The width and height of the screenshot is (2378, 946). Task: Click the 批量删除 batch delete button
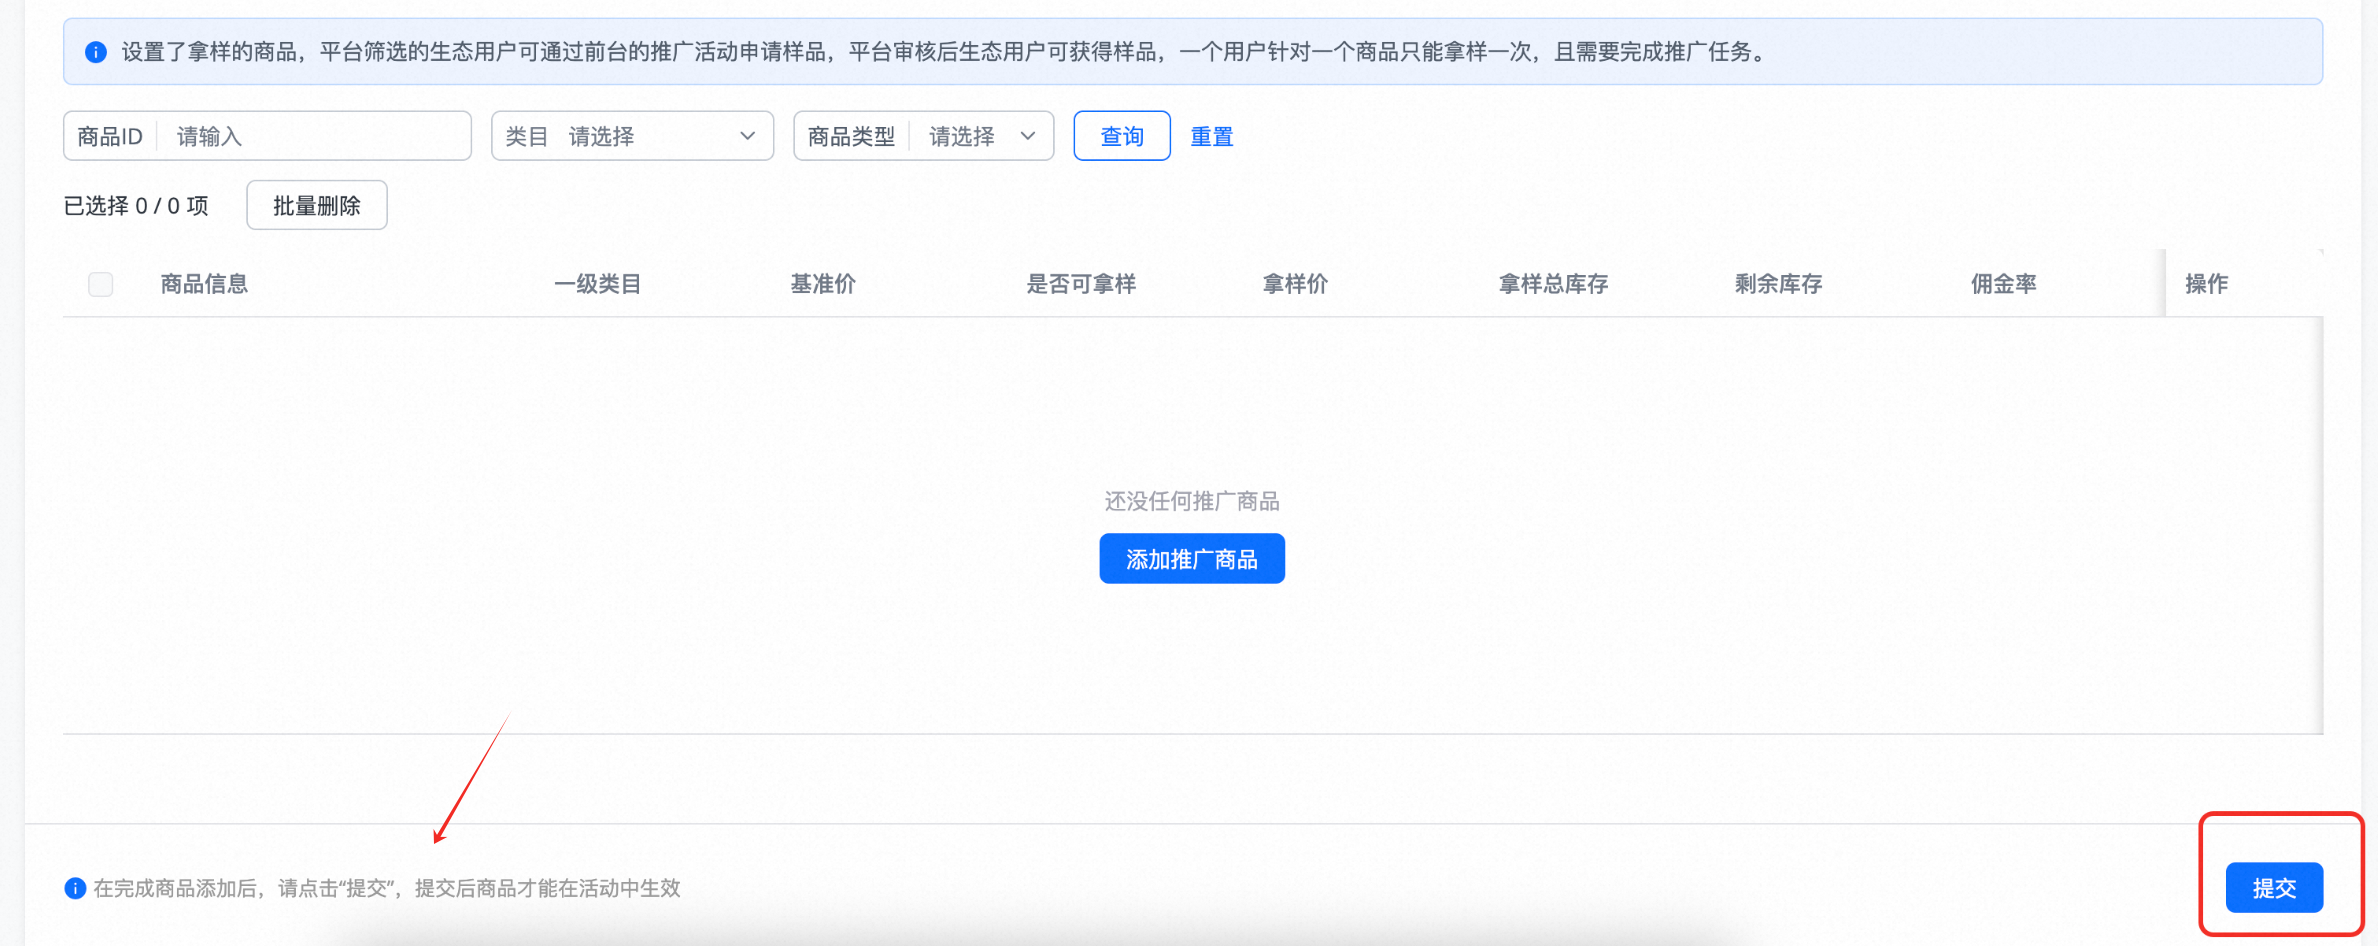tap(316, 204)
